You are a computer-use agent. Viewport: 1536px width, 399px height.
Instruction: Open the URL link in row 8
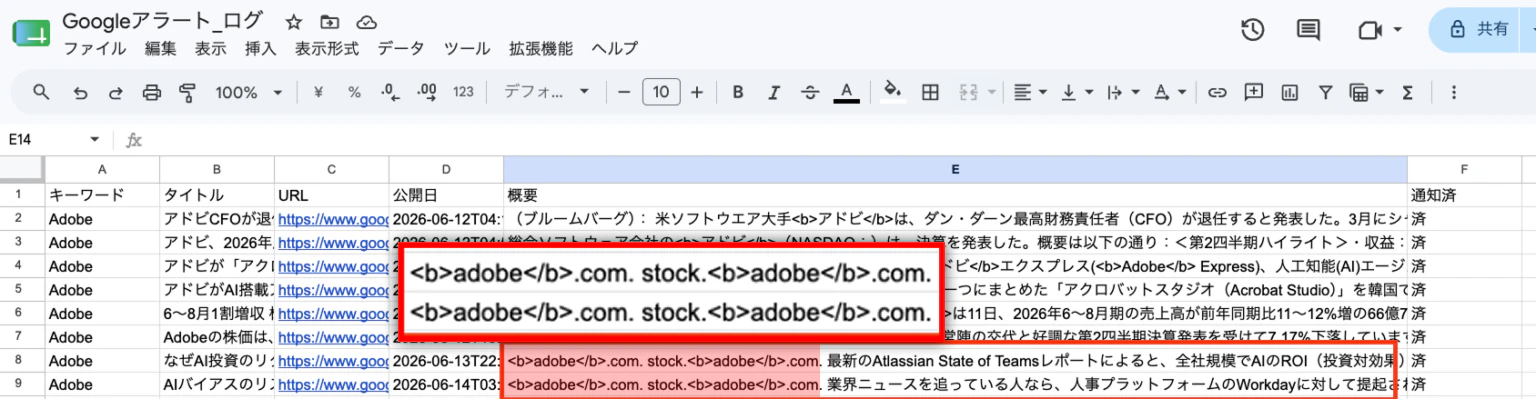[333, 360]
